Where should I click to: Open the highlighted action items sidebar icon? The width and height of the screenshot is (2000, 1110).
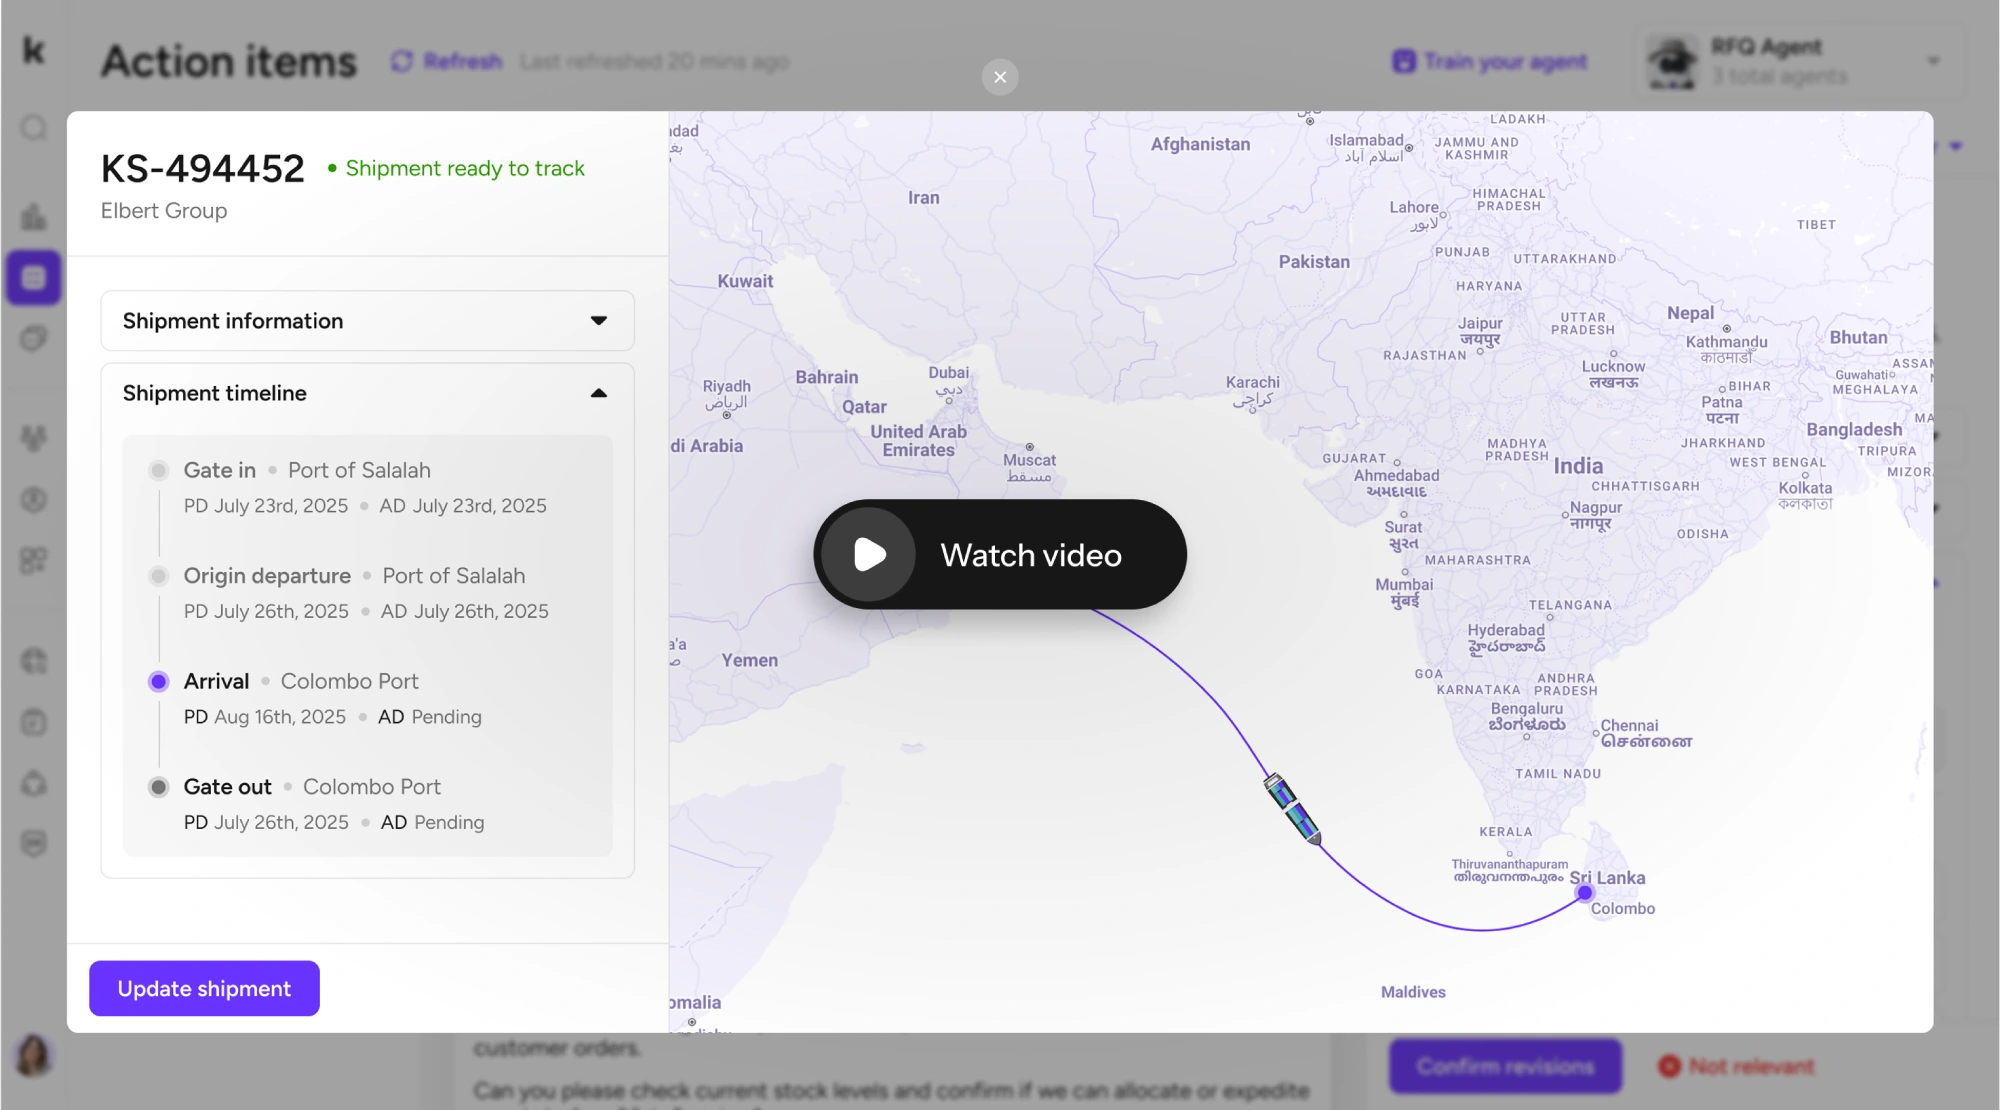pyautogui.click(x=34, y=277)
